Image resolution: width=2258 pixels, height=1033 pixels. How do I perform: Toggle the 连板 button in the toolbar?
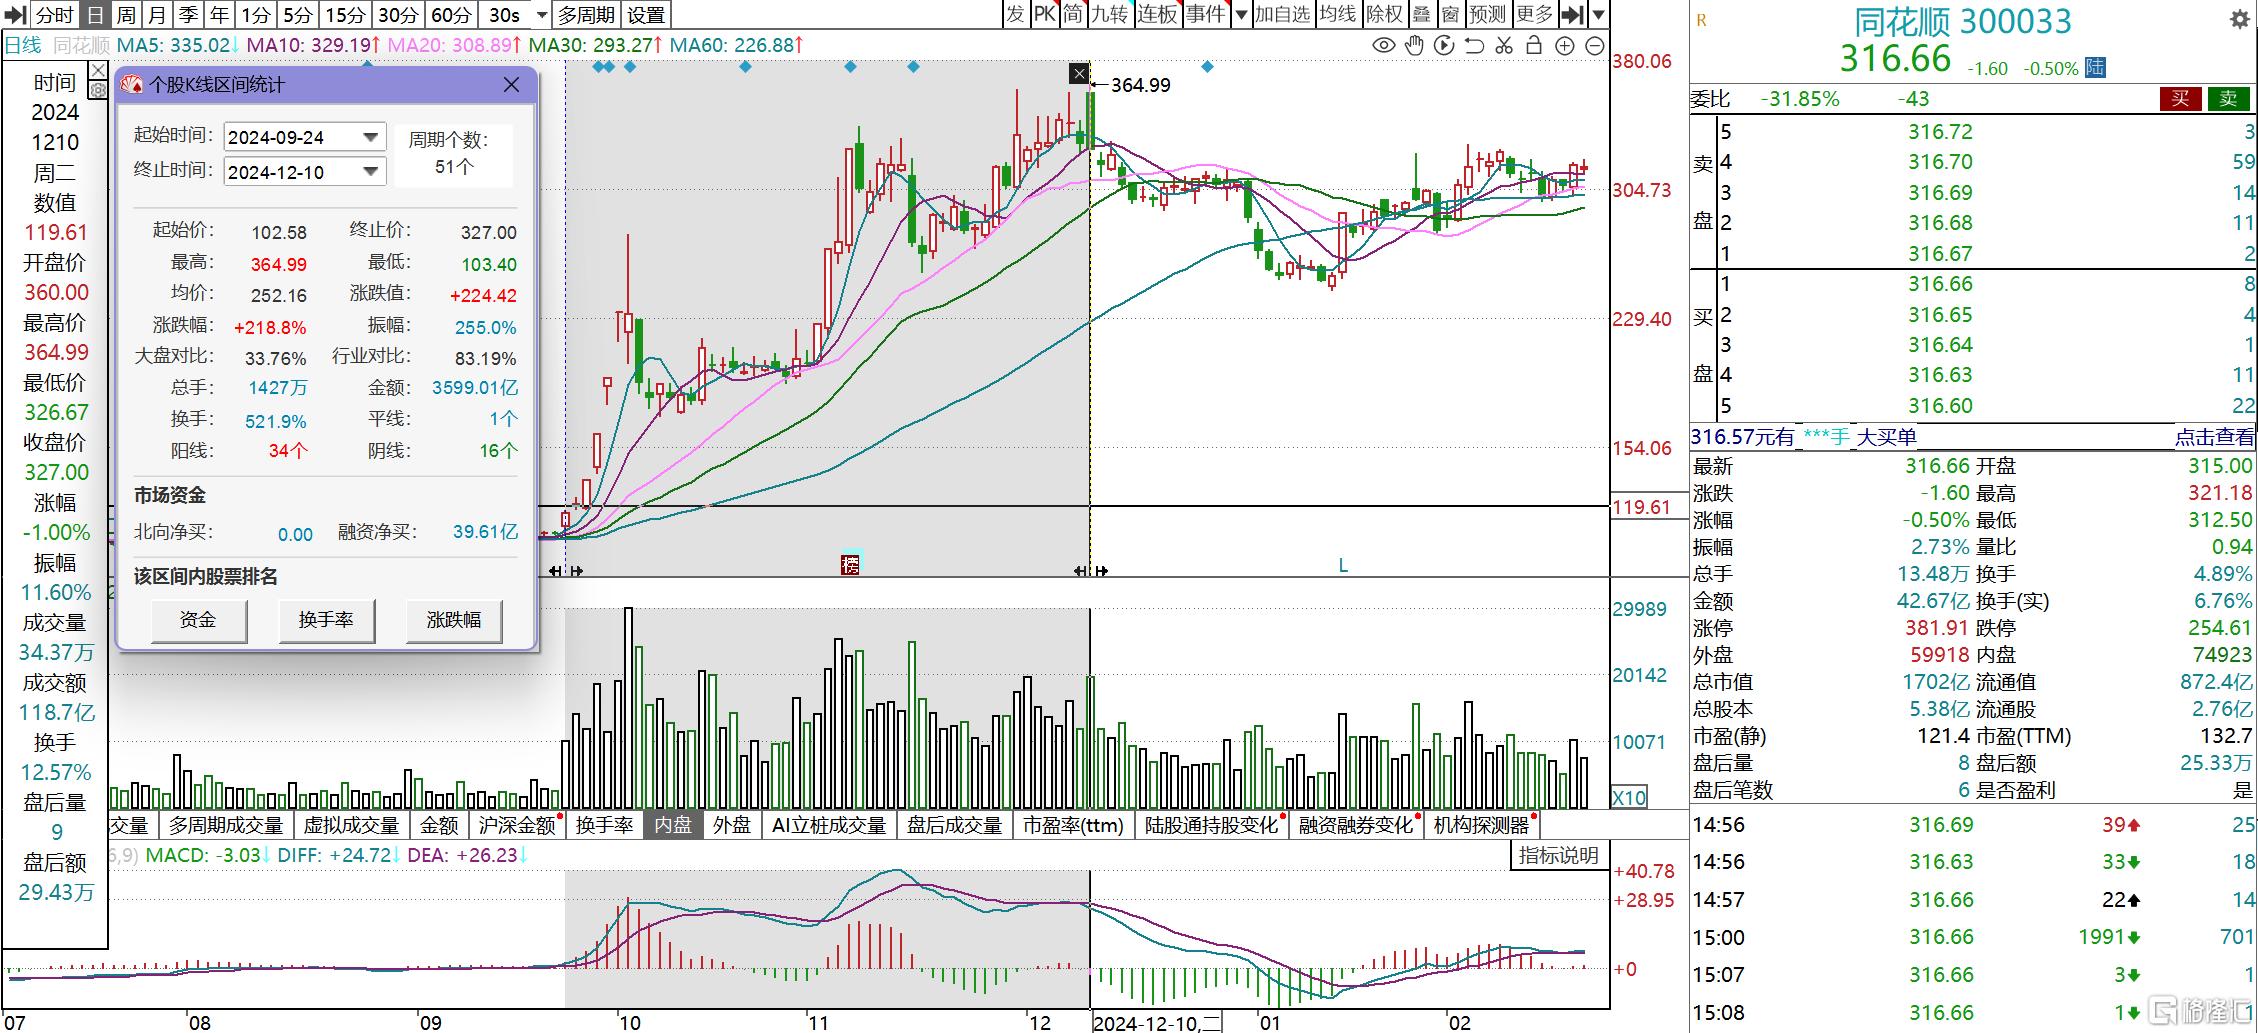(x=1157, y=14)
